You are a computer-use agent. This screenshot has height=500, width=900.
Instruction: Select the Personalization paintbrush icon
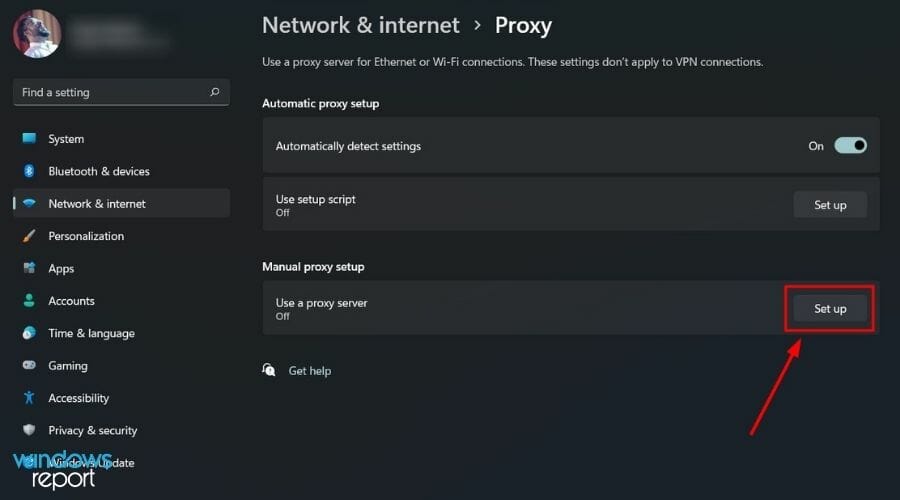pyautogui.click(x=29, y=236)
